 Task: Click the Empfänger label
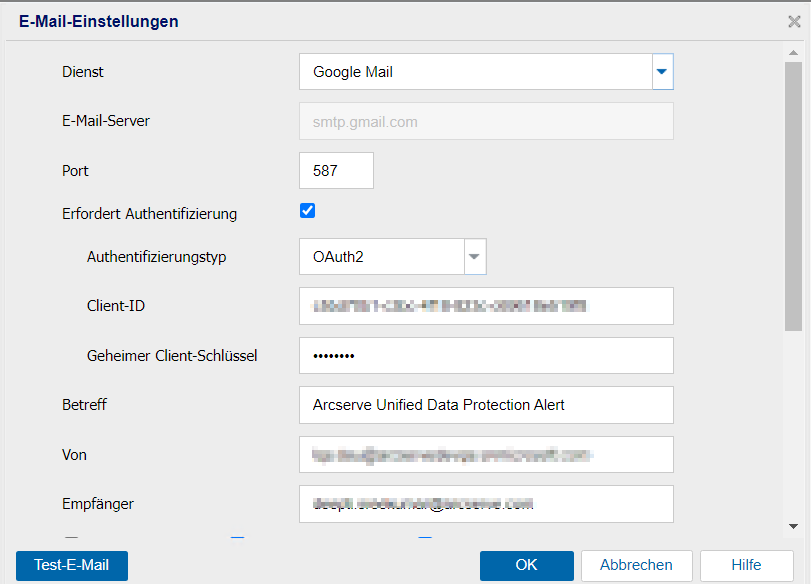(x=98, y=504)
